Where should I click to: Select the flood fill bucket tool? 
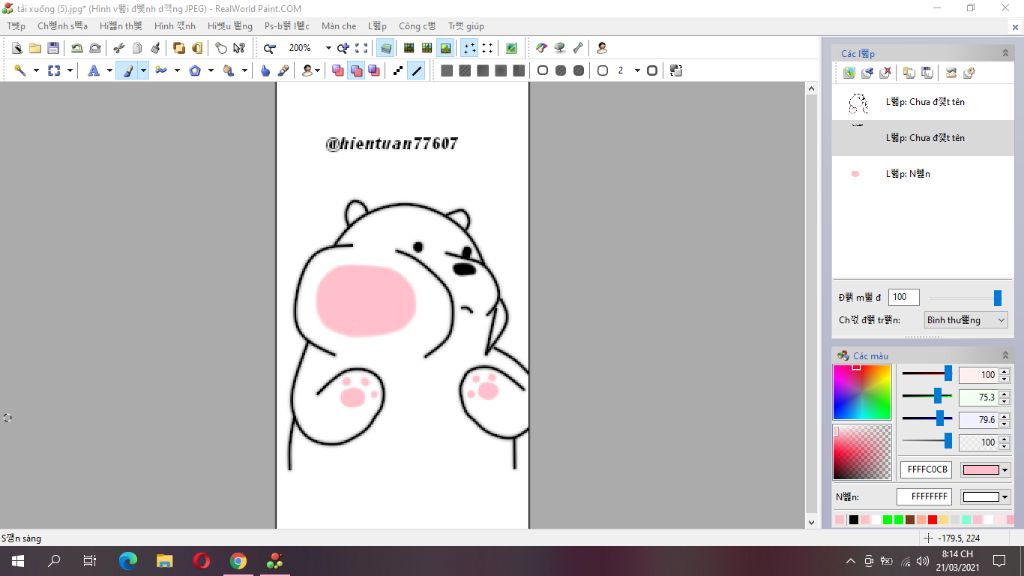(229, 71)
